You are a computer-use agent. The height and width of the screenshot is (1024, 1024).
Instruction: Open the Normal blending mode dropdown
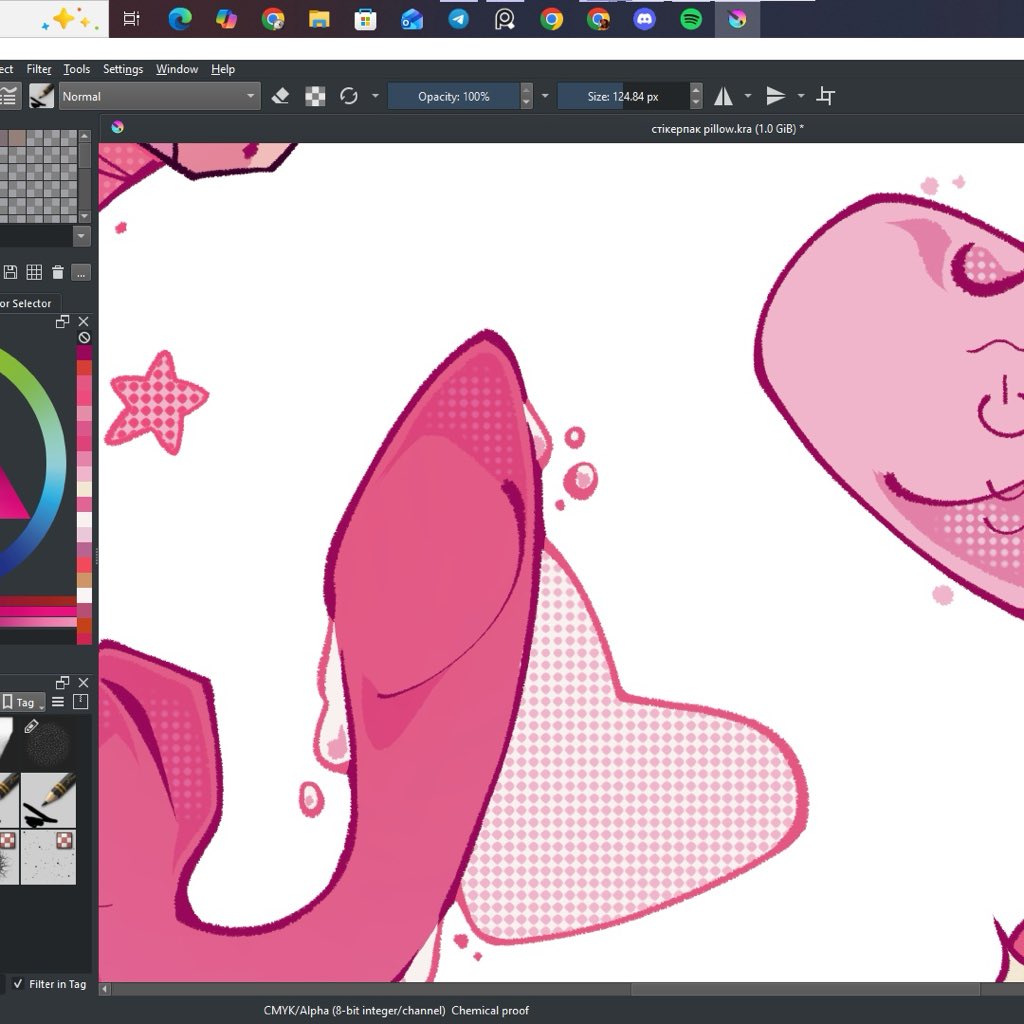(x=159, y=96)
